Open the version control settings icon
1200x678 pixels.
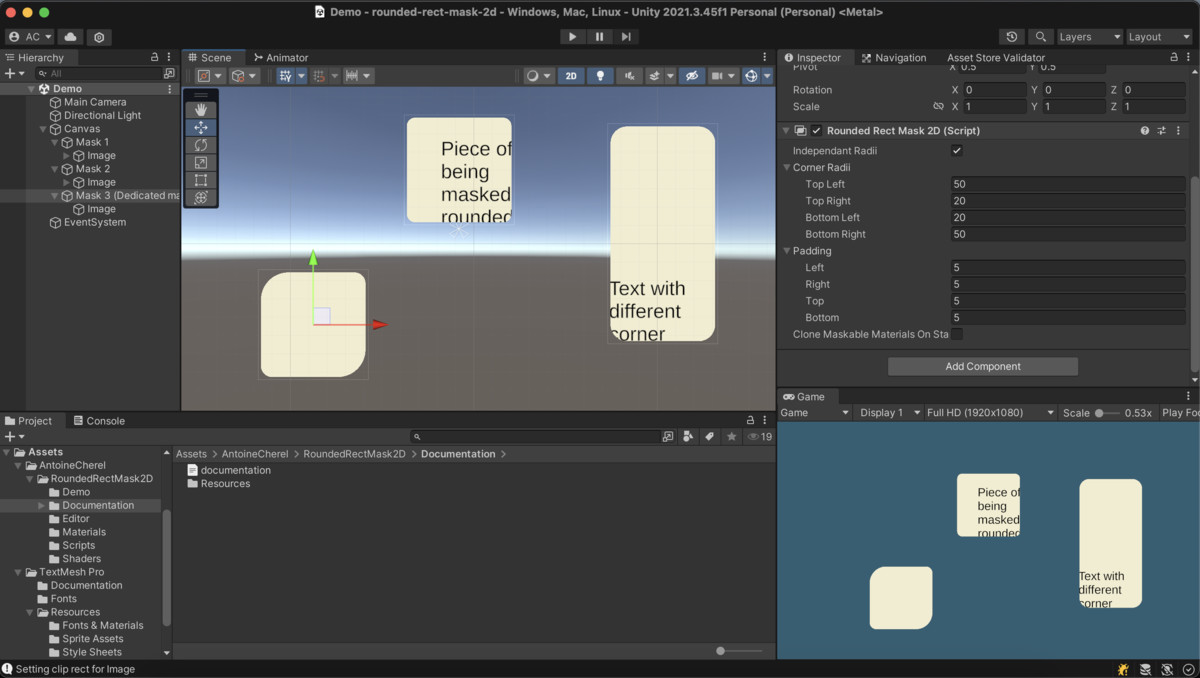(99, 37)
